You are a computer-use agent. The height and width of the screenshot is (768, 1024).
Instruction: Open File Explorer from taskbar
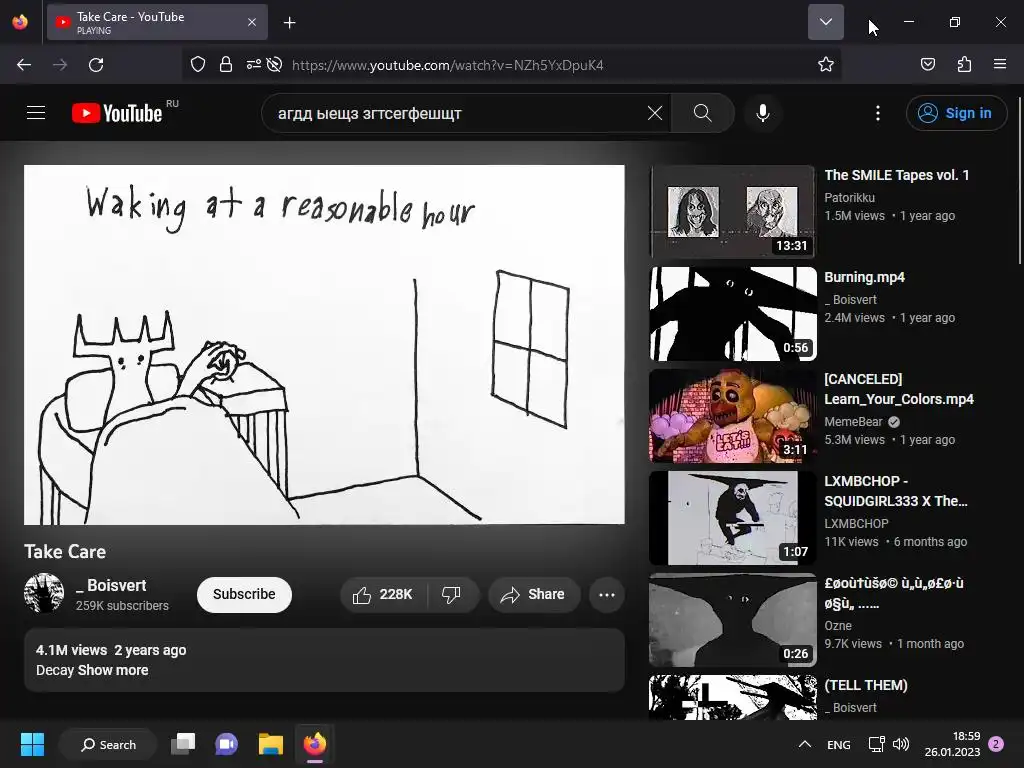270,744
